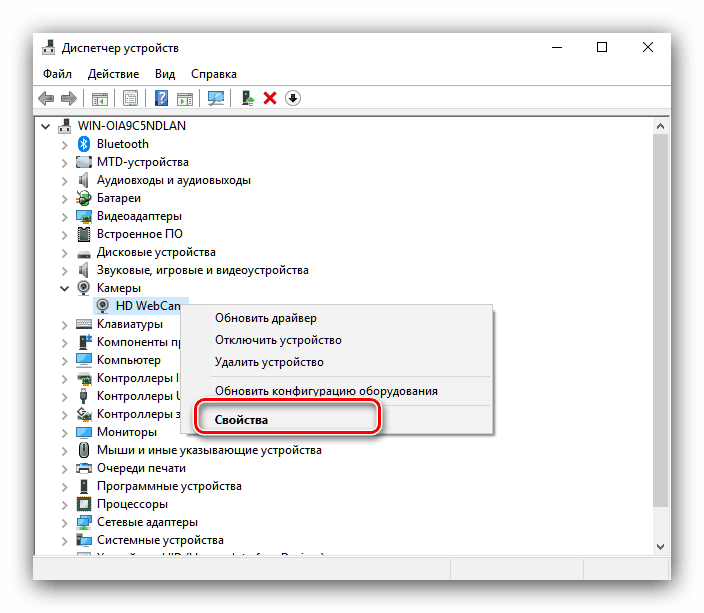Expand the Системные устройства category
This screenshot has width=704, height=613.
point(65,541)
